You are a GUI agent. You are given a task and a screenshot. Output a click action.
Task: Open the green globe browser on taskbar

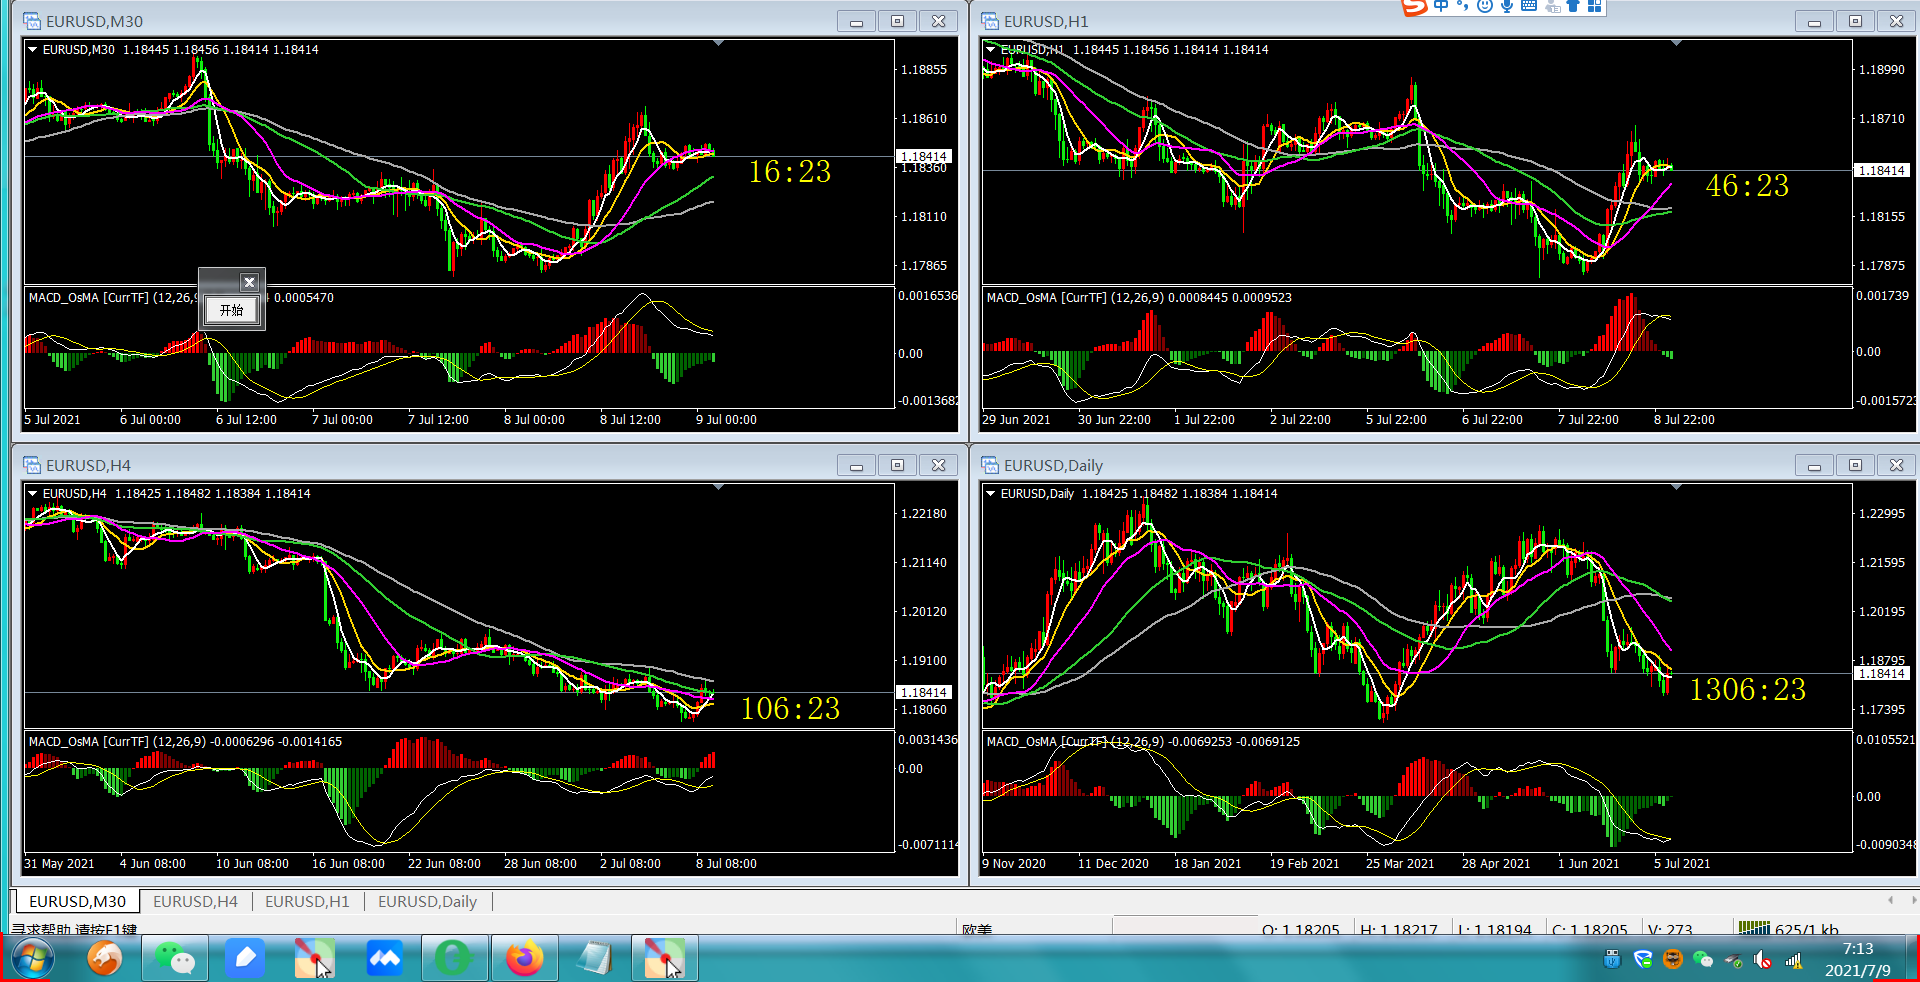coord(455,959)
